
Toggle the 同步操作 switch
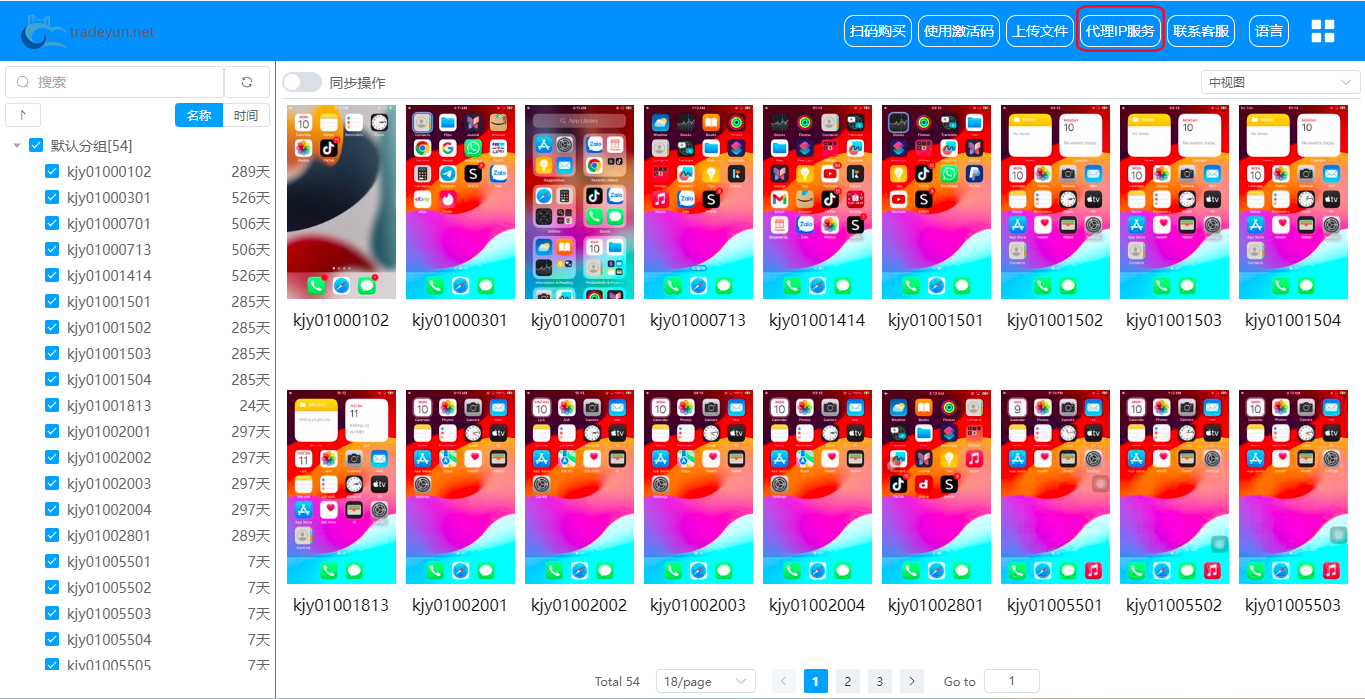(x=302, y=82)
